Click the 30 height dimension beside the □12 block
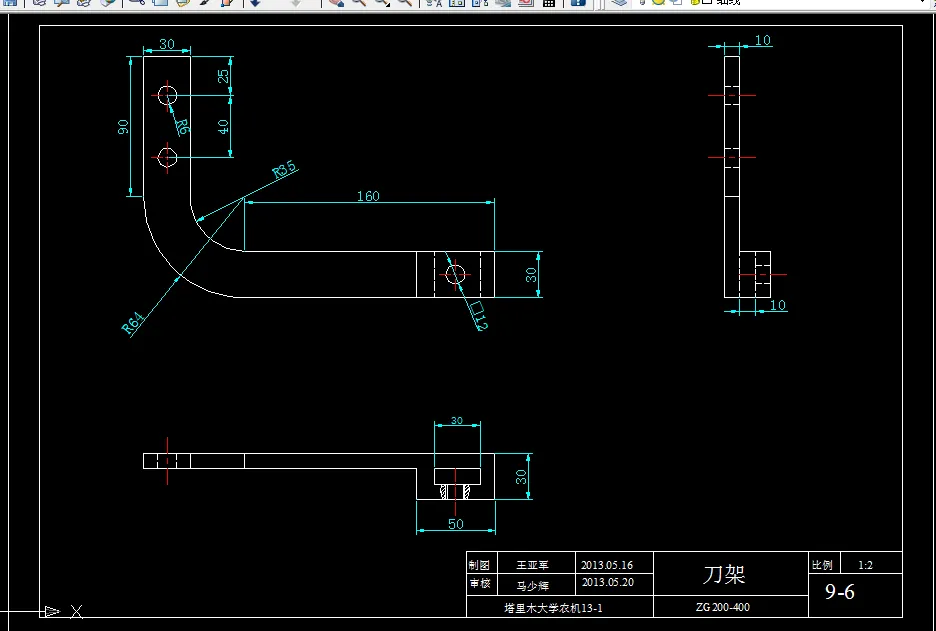The width and height of the screenshot is (936, 631). 531,274
